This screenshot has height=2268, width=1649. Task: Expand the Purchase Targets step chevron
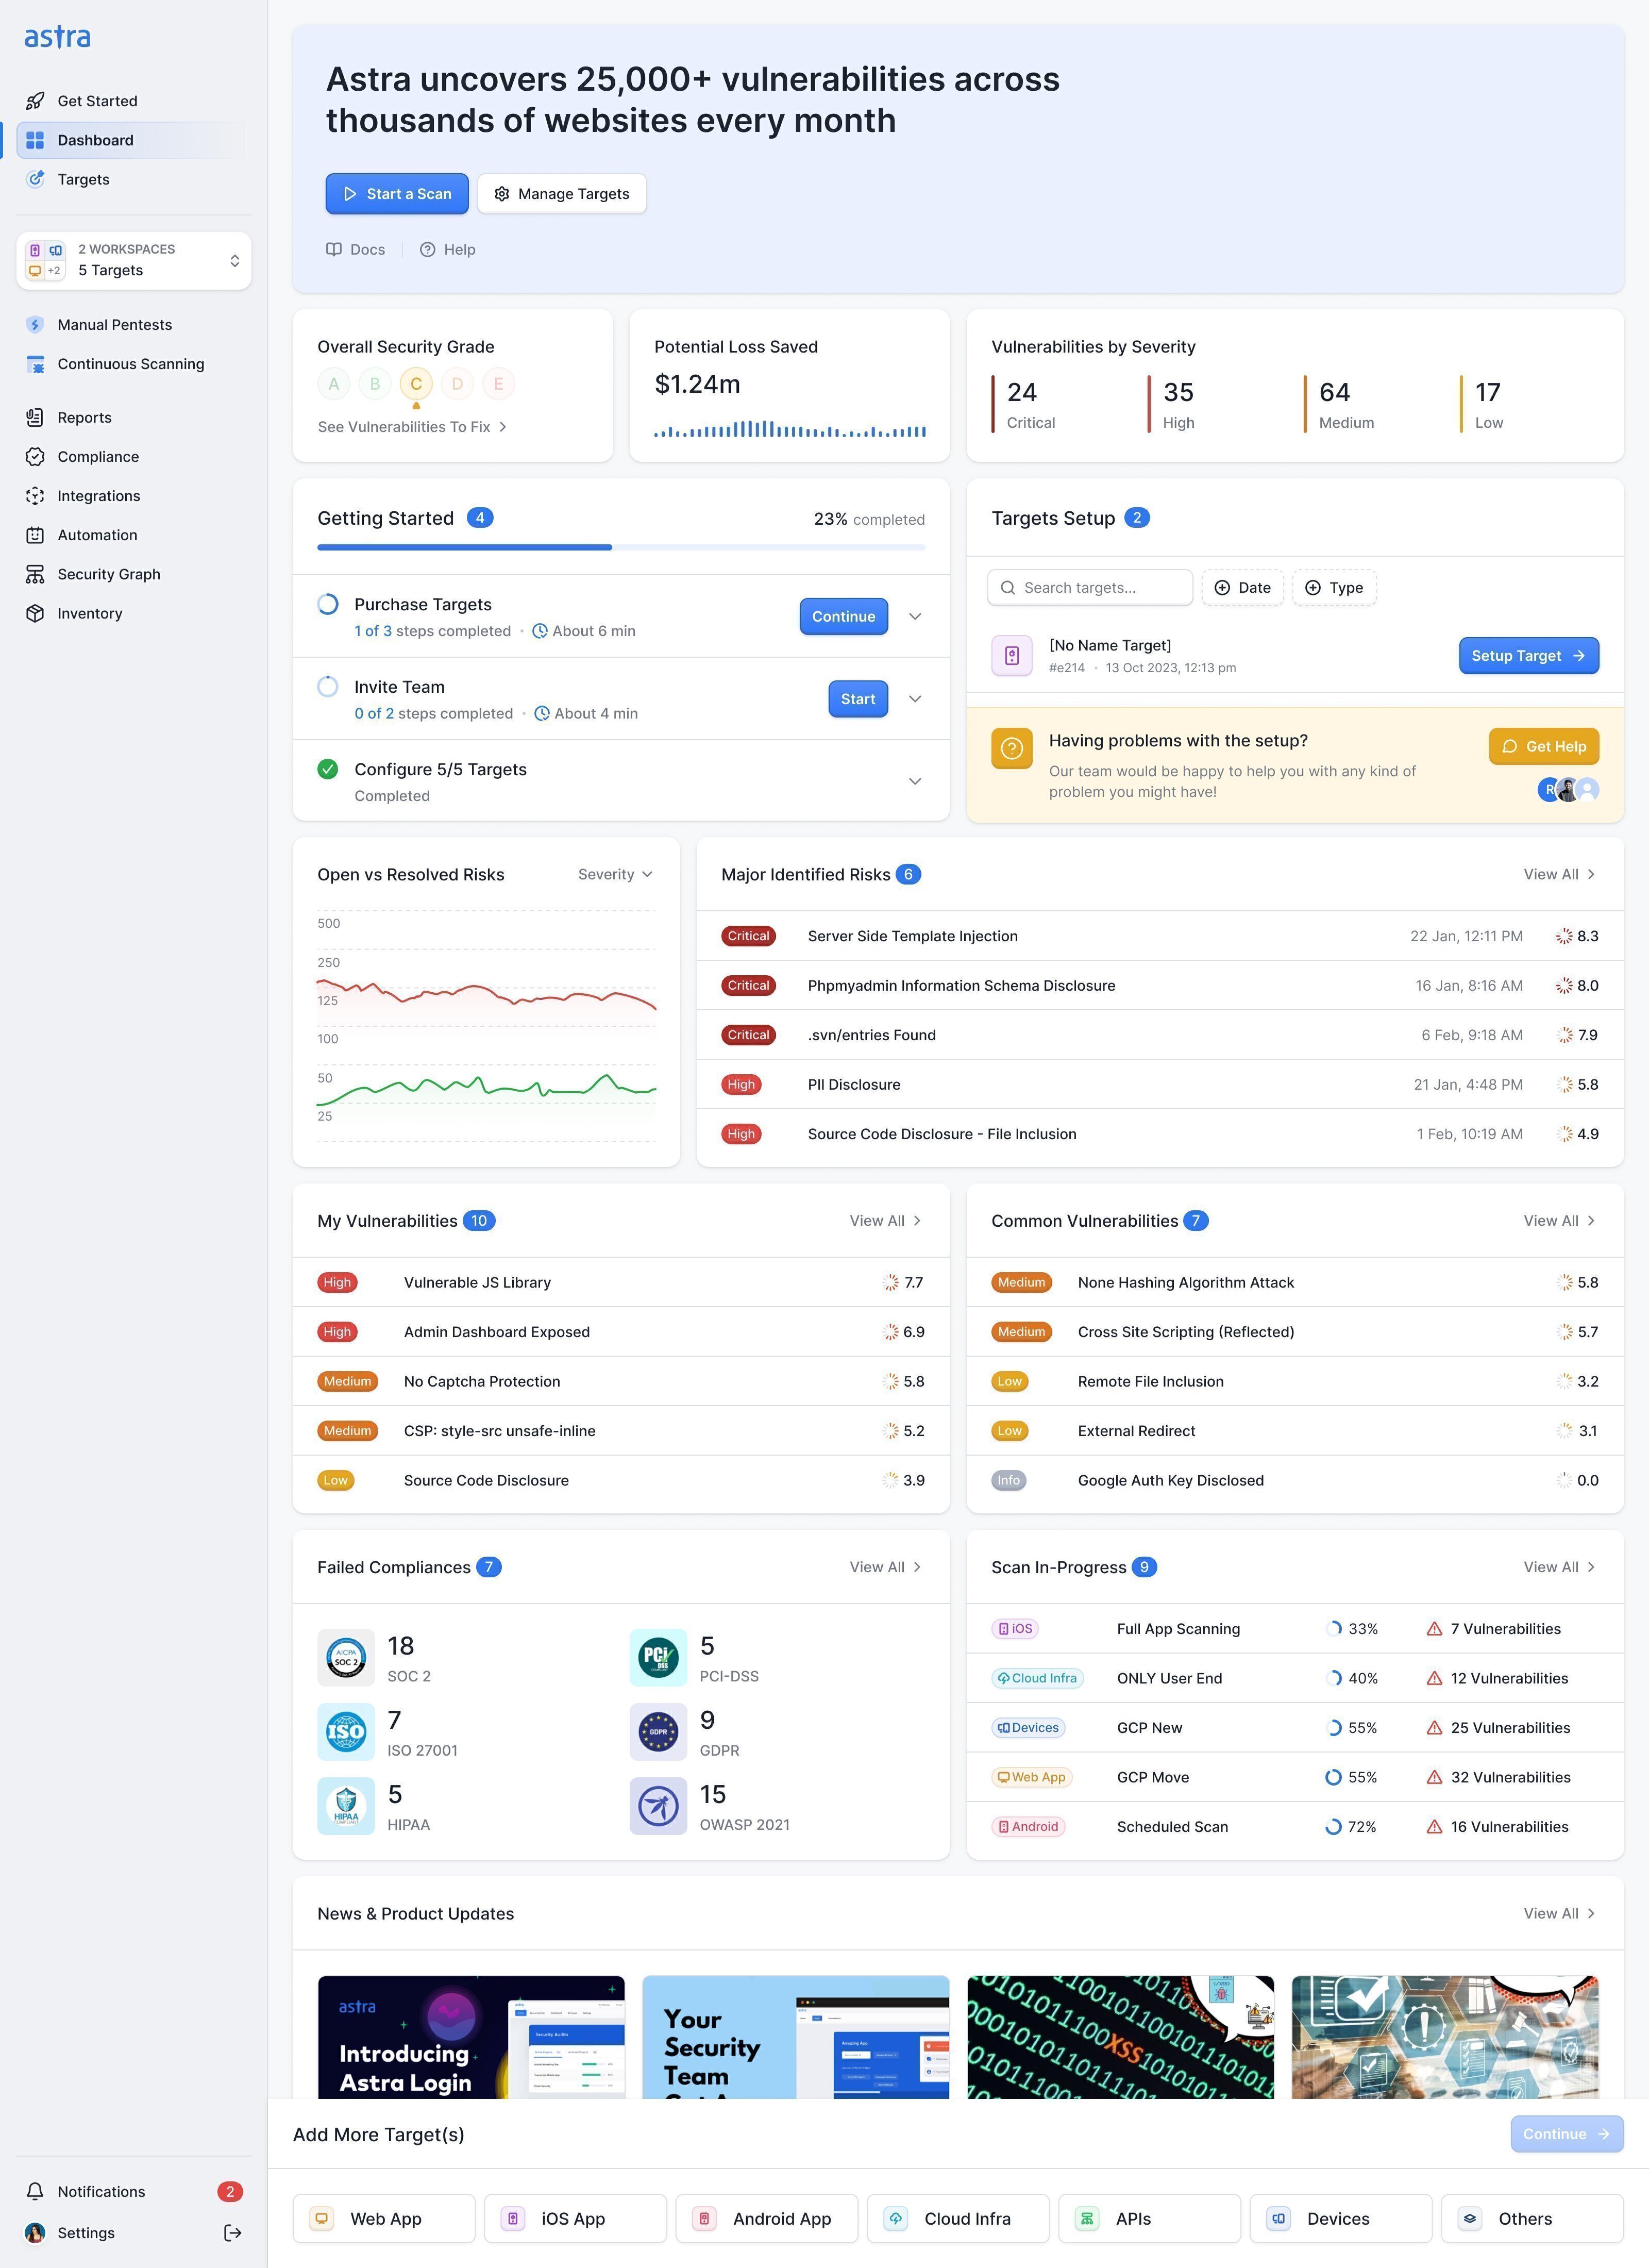pos(915,616)
